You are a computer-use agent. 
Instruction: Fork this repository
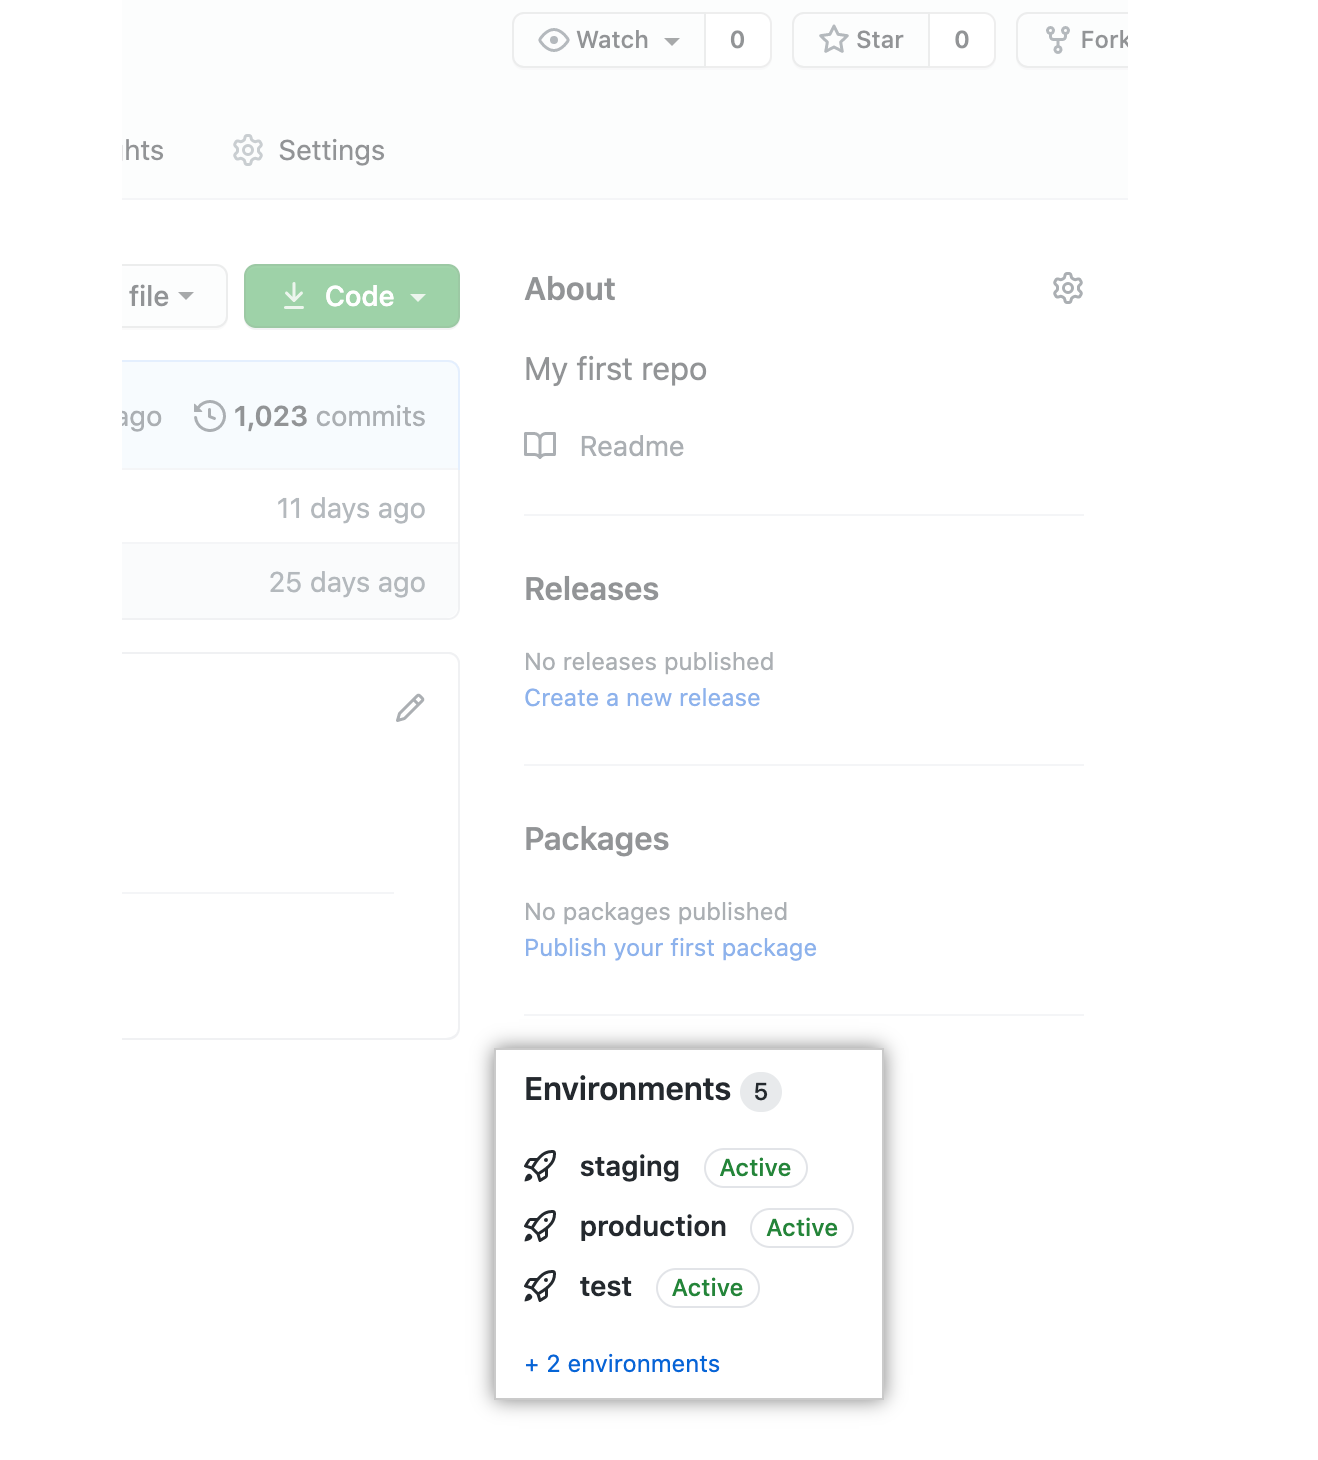(1085, 40)
